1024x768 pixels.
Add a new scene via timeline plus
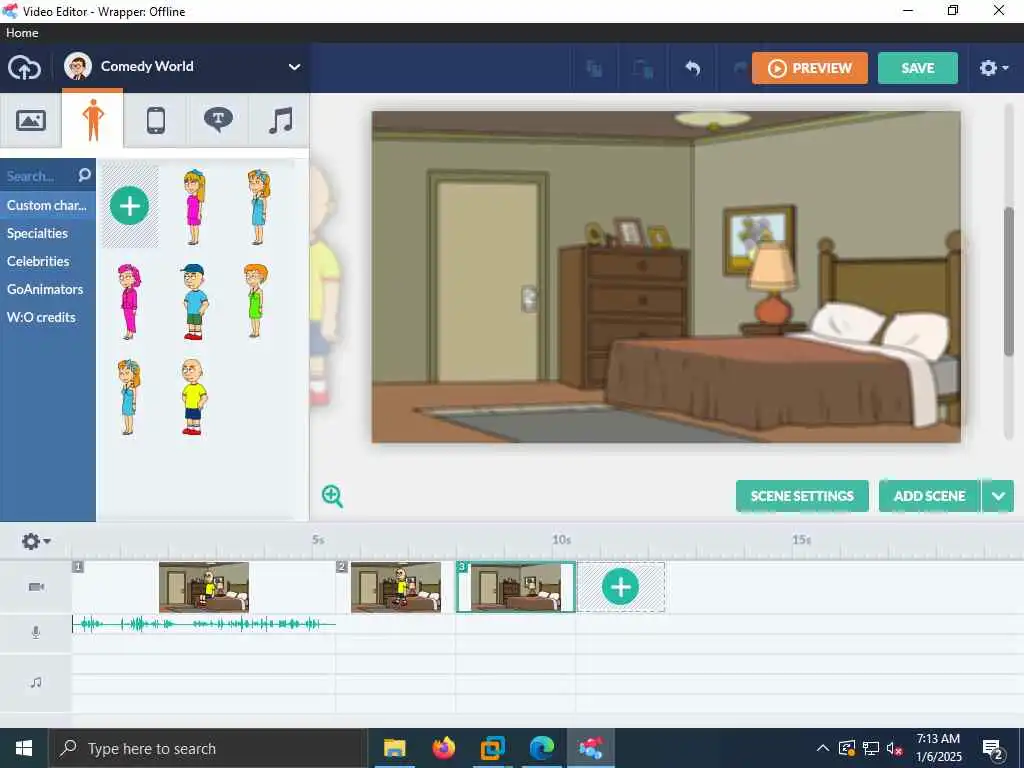[620, 587]
